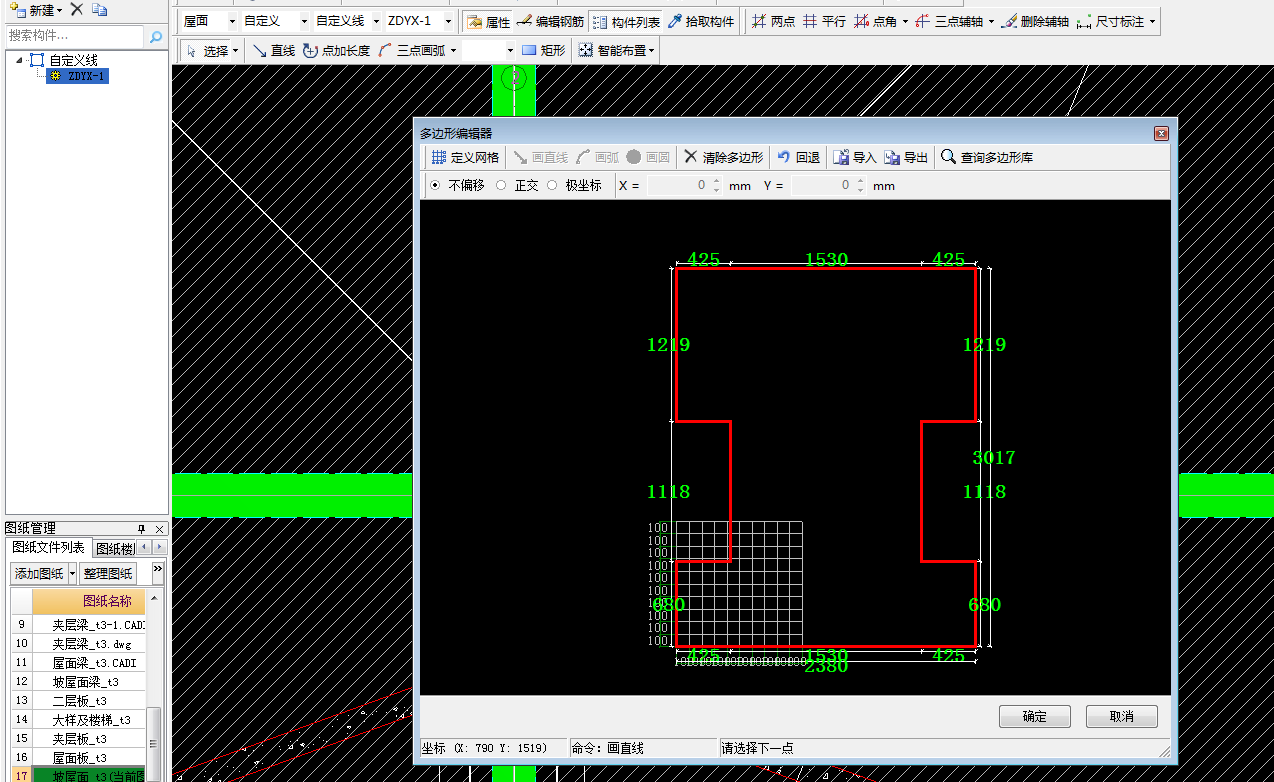
Task: Select 点角 point-angle axis tool
Action: click(x=875, y=21)
